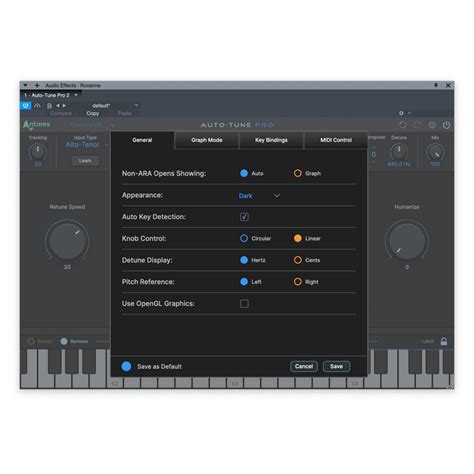Click the Compare button
Screen dimensions: 474x474
point(61,113)
